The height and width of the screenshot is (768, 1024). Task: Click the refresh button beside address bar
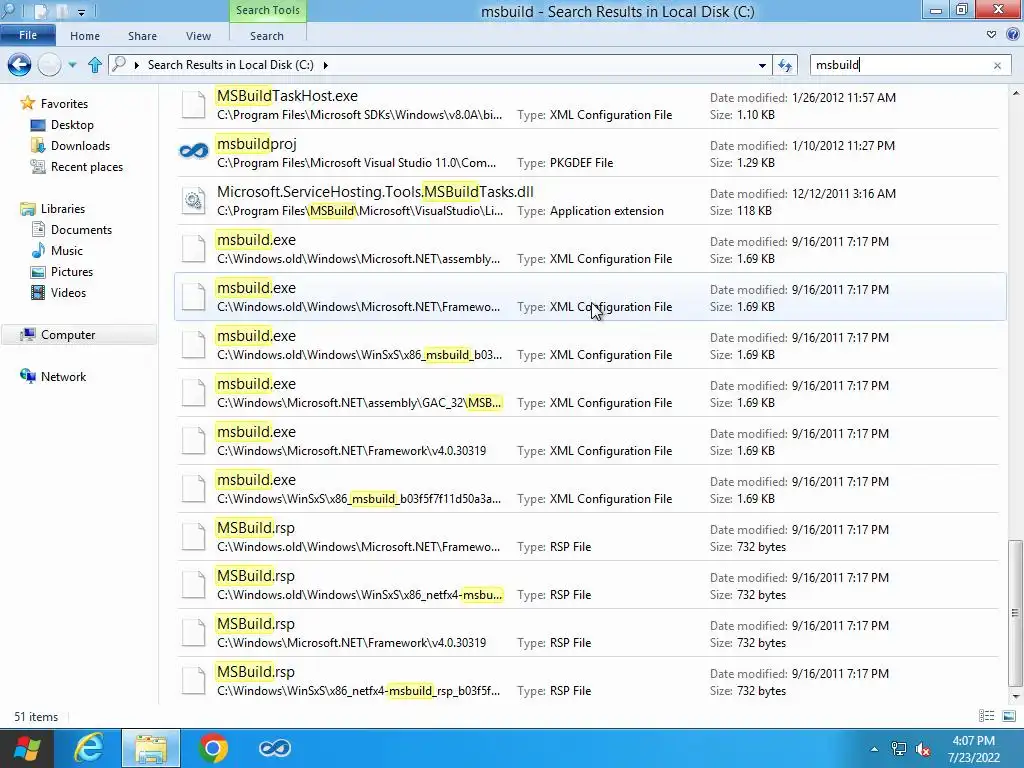coord(785,65)
